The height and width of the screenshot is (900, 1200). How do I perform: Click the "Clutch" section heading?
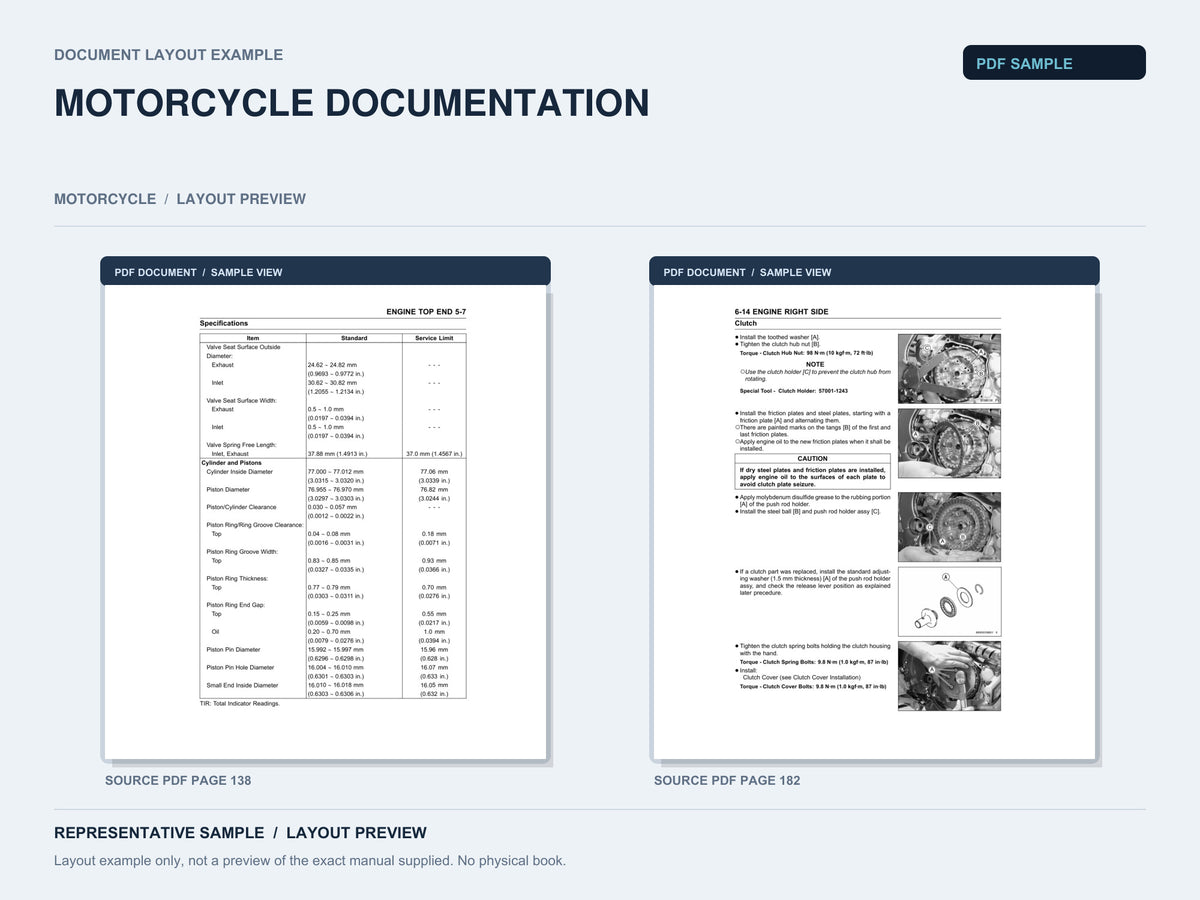(x=746, y=323)
